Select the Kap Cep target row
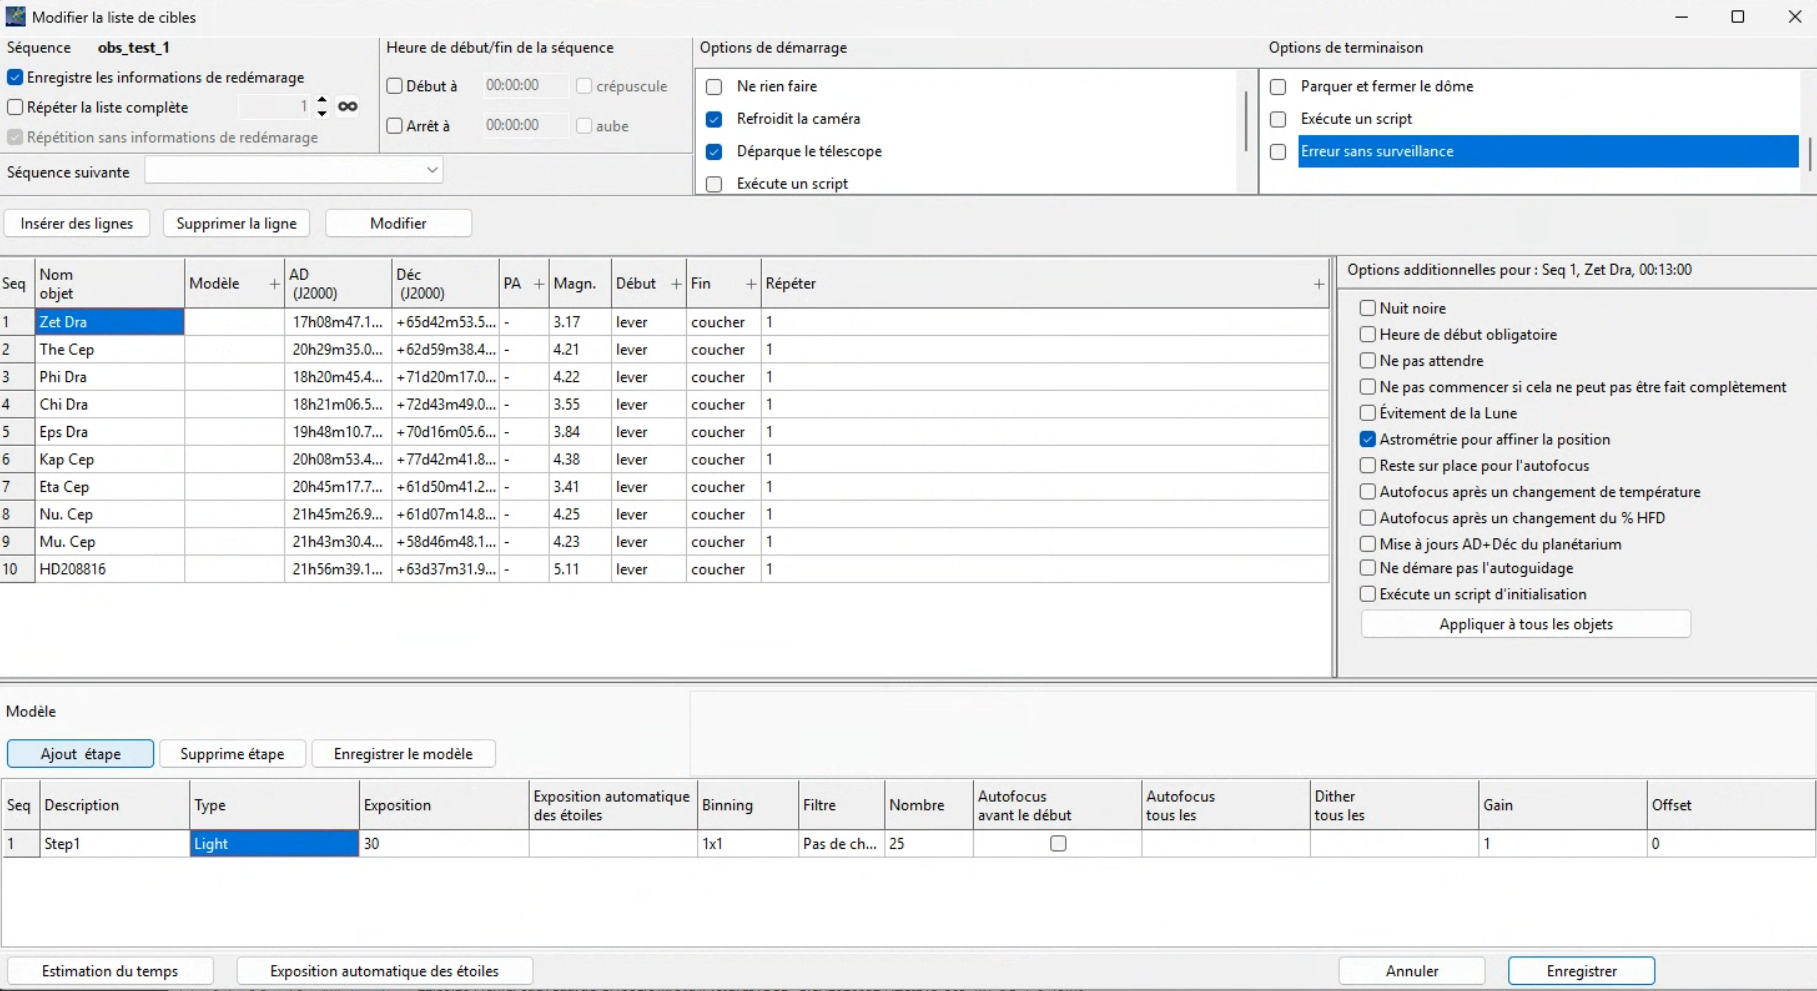 pyautogui.click(x=665, y=460)
